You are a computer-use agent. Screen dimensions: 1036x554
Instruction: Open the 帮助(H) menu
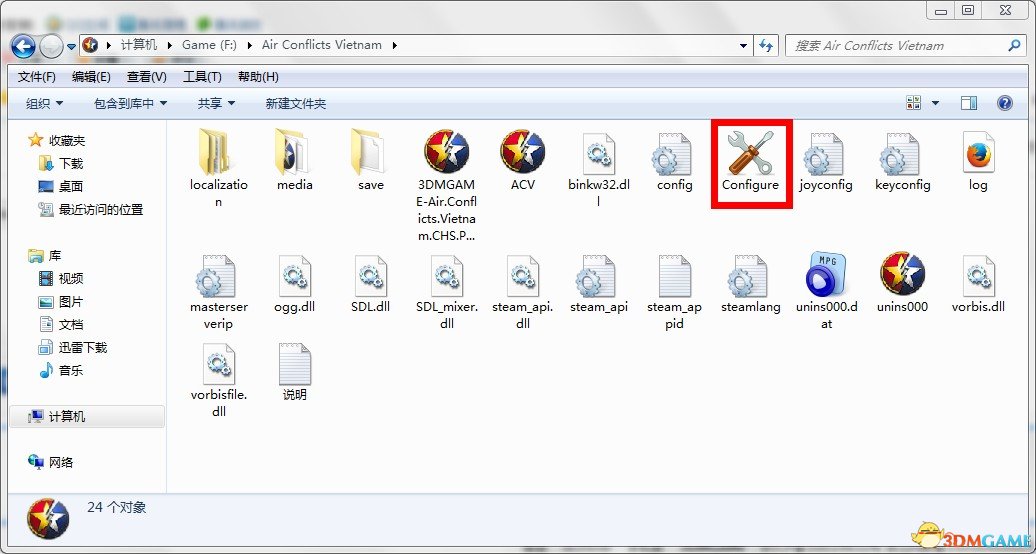258,77
